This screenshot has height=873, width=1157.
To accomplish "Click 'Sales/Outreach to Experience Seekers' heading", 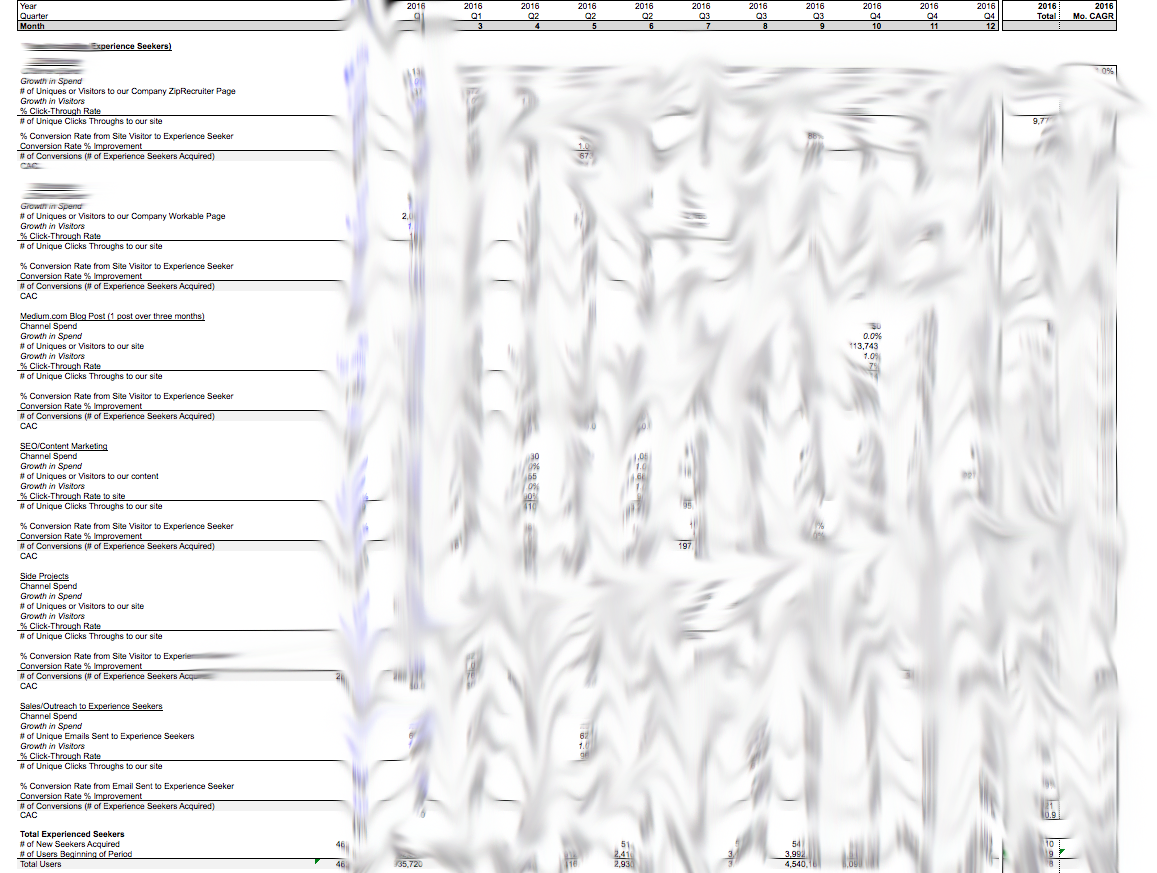I will 91,706.
